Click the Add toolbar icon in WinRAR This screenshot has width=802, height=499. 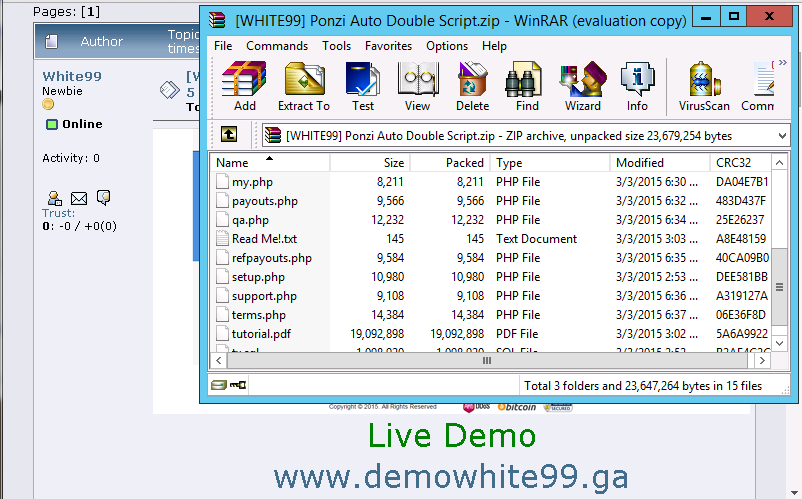pyautogui.click(x=244, y=86)
